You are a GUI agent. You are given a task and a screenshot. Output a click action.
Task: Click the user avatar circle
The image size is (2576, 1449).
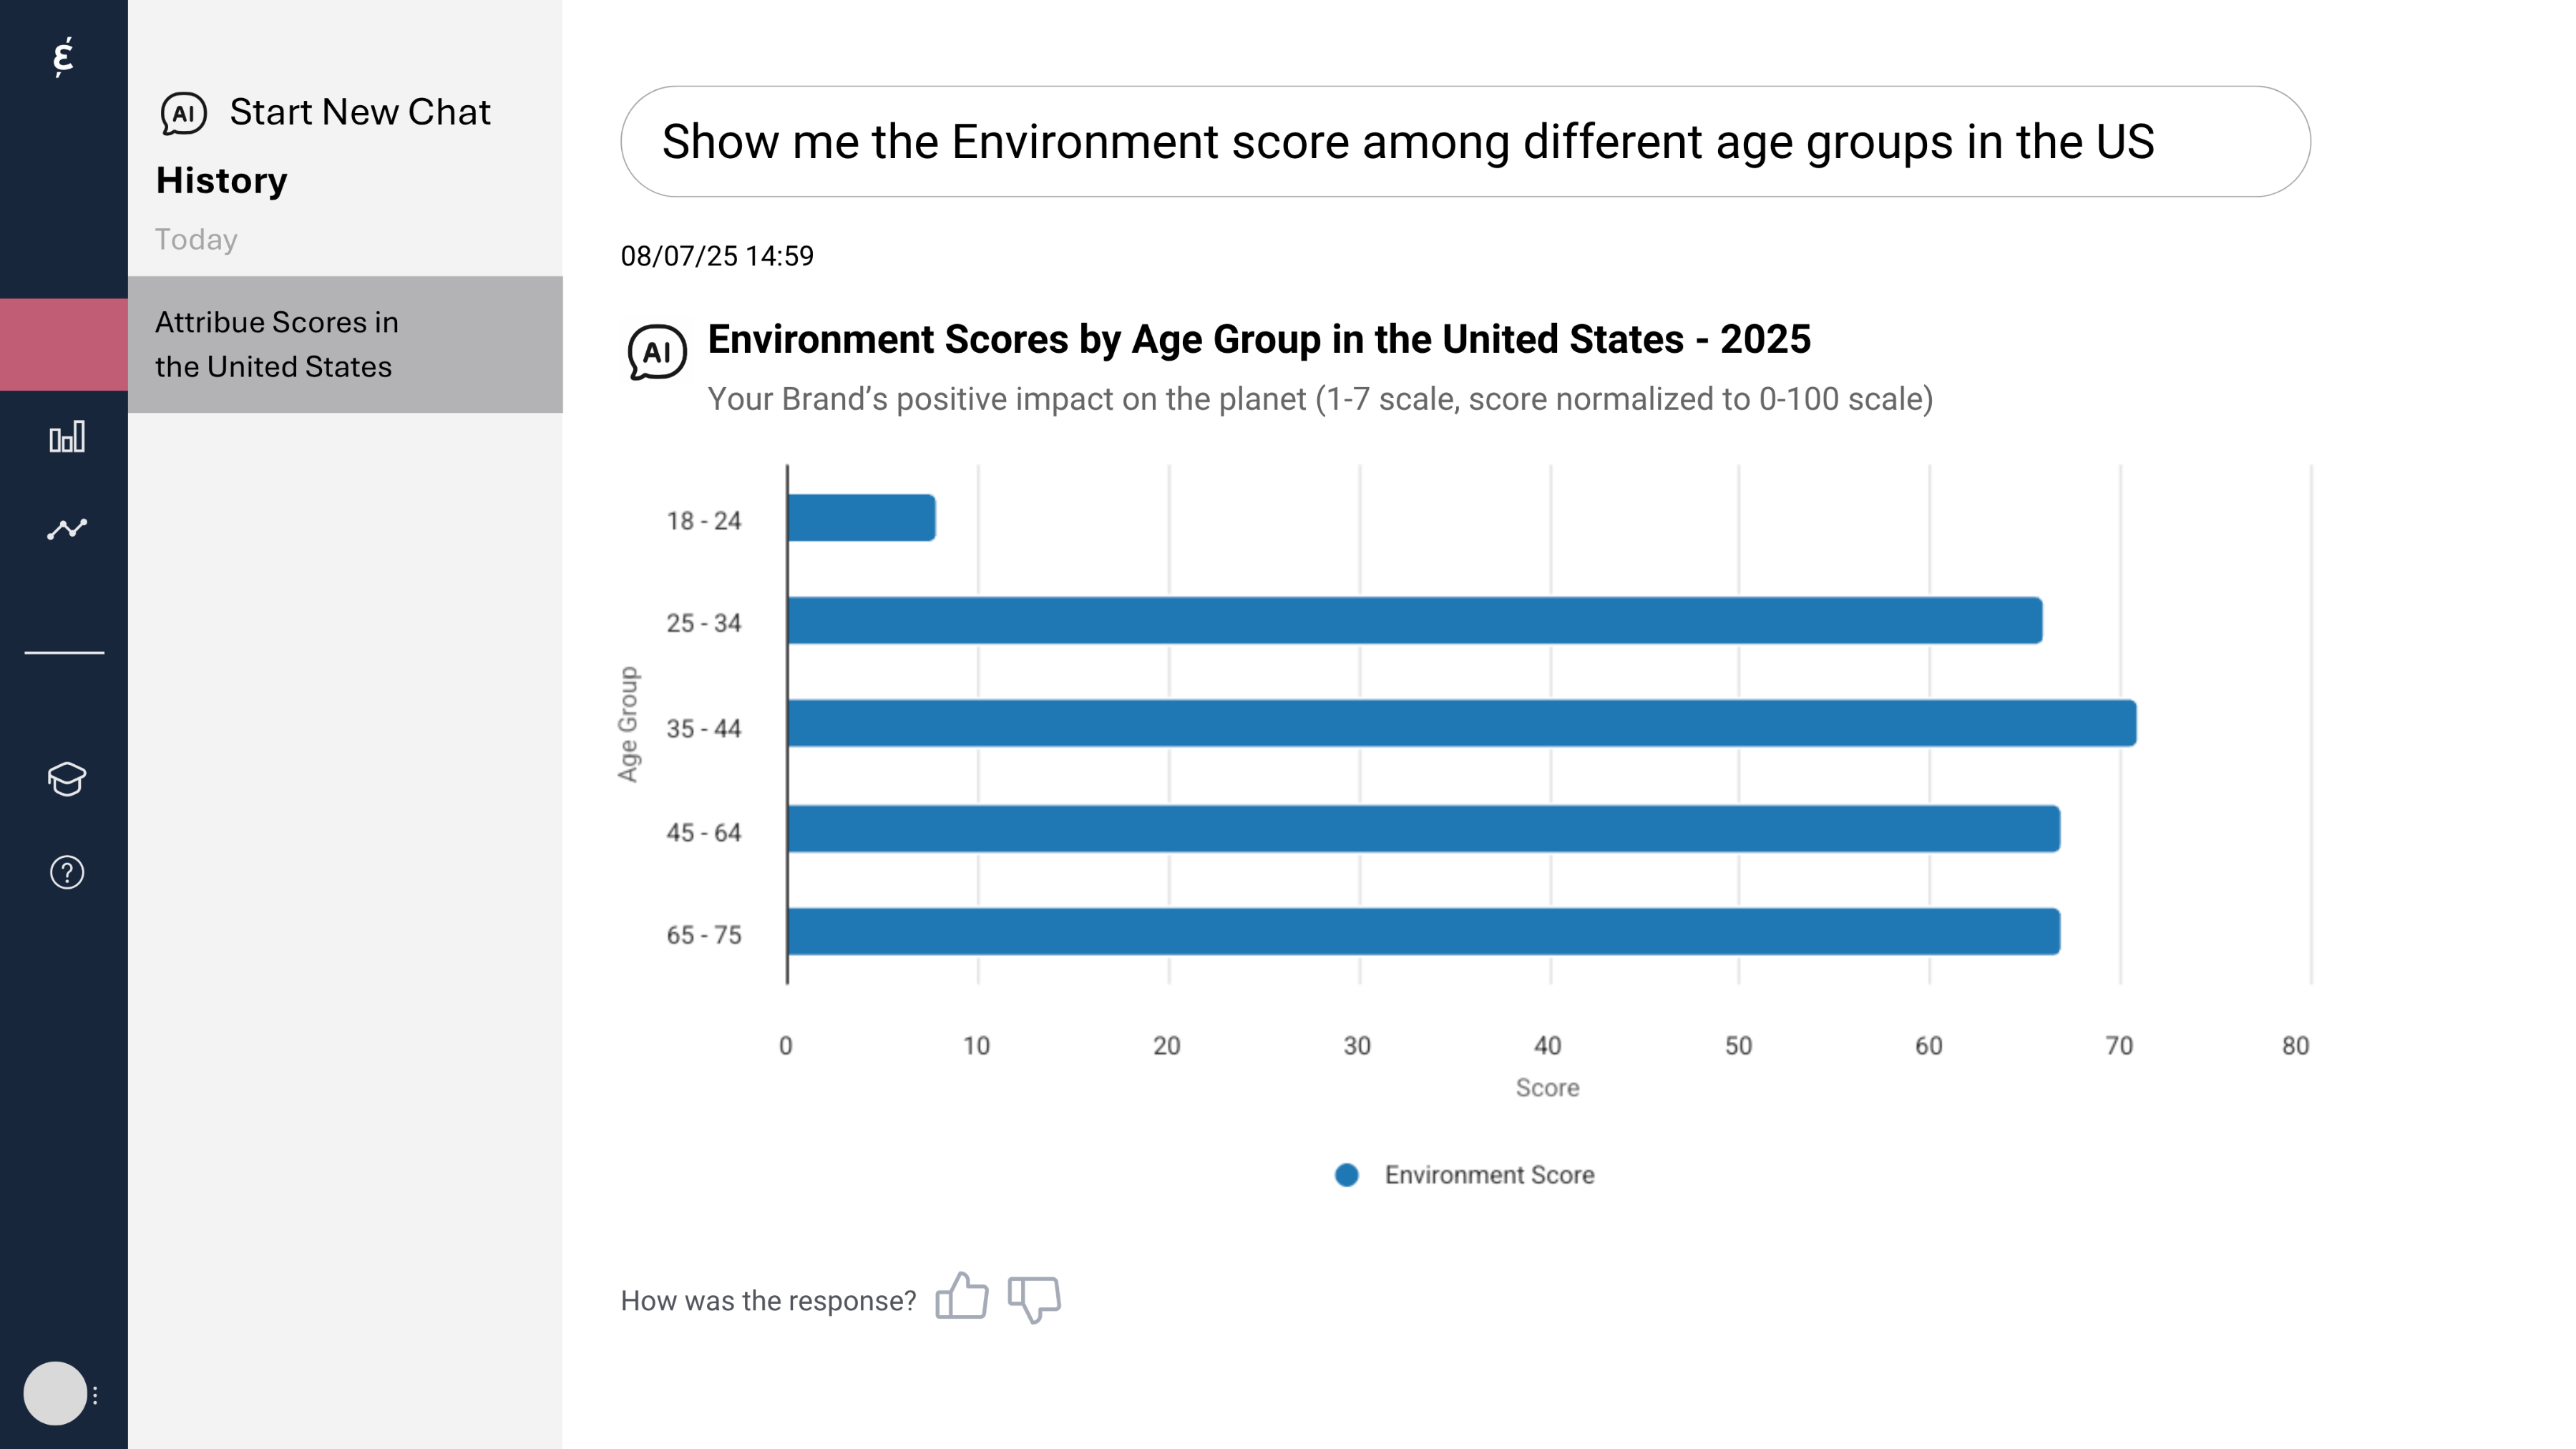pyautogui.click(x=55, y=1393)
